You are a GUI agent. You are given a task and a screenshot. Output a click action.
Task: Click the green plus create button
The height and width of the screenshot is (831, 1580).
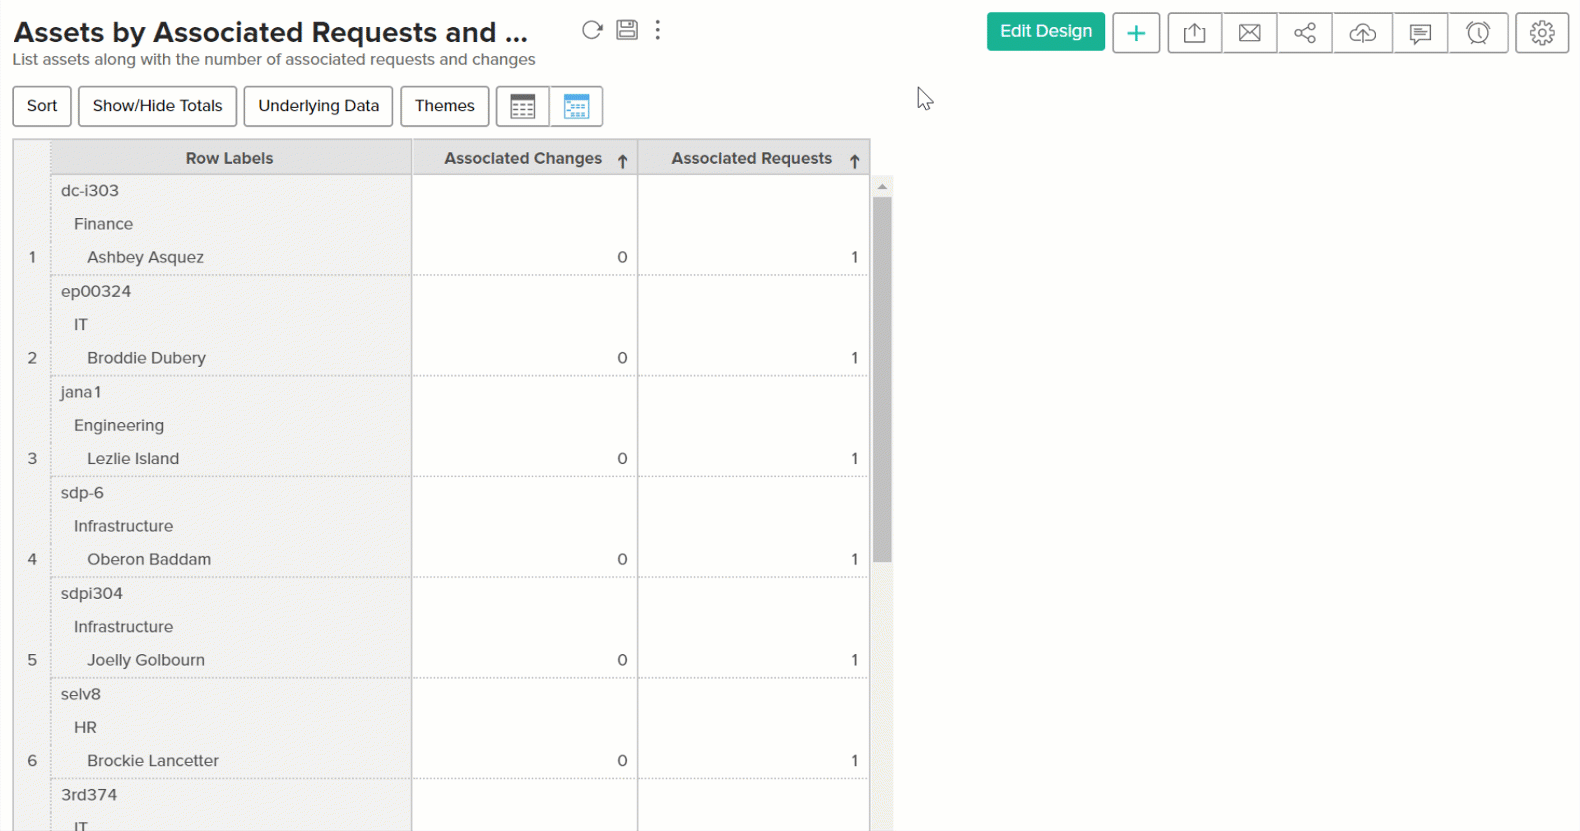[x=1136, y=33]
